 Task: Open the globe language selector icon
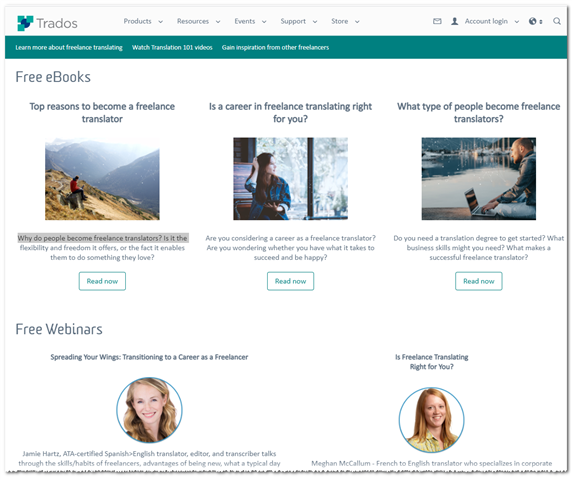coord(535,22)
